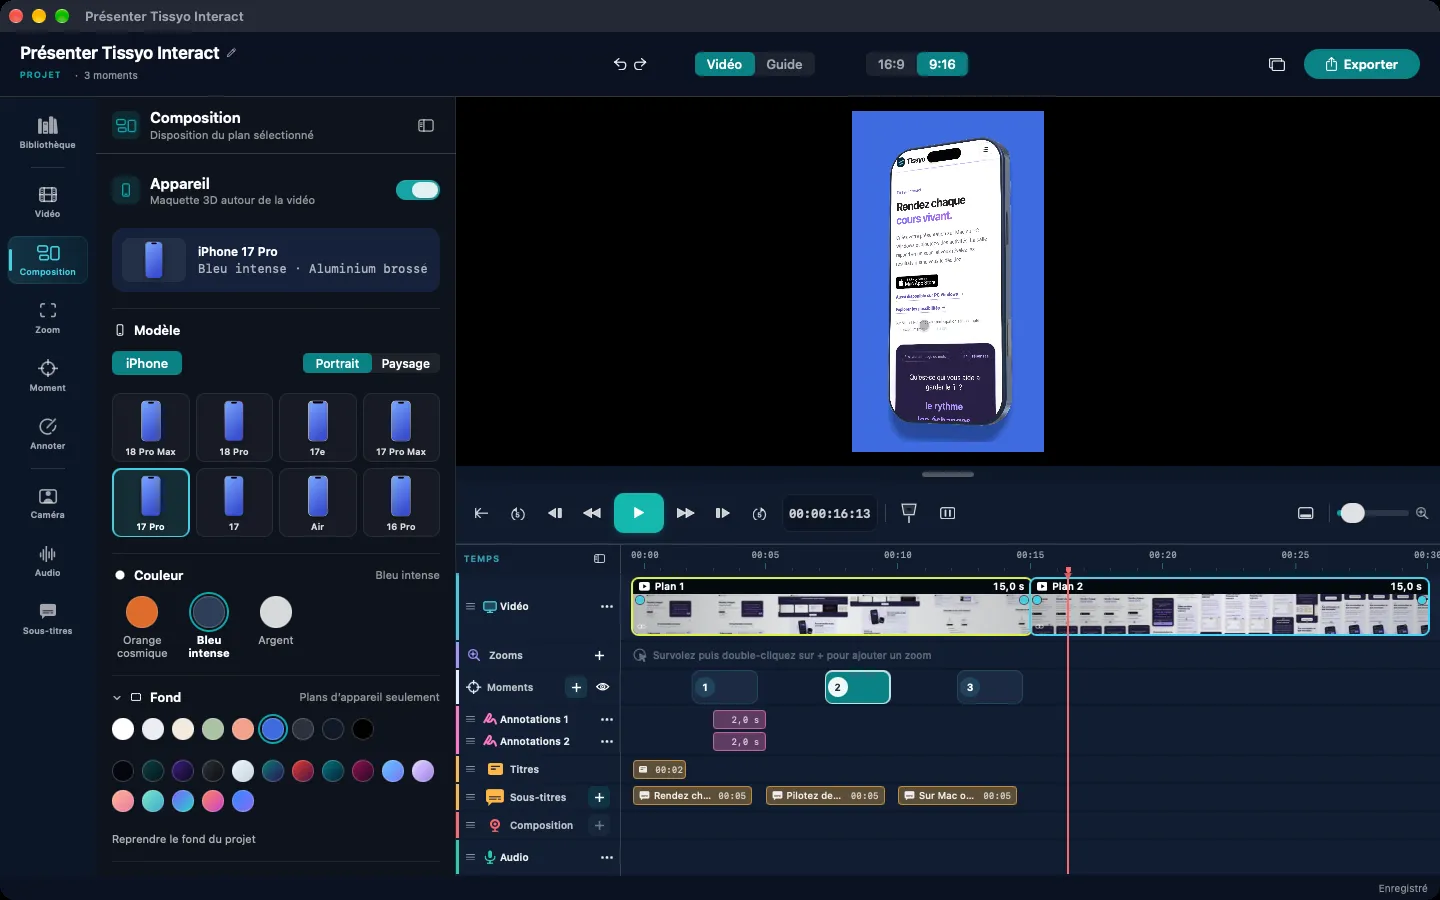Screen dimensions: 1440x900
Task: Switch to the Vidéo mode tab
Action: pyautogui.click(x=724, y=64)
